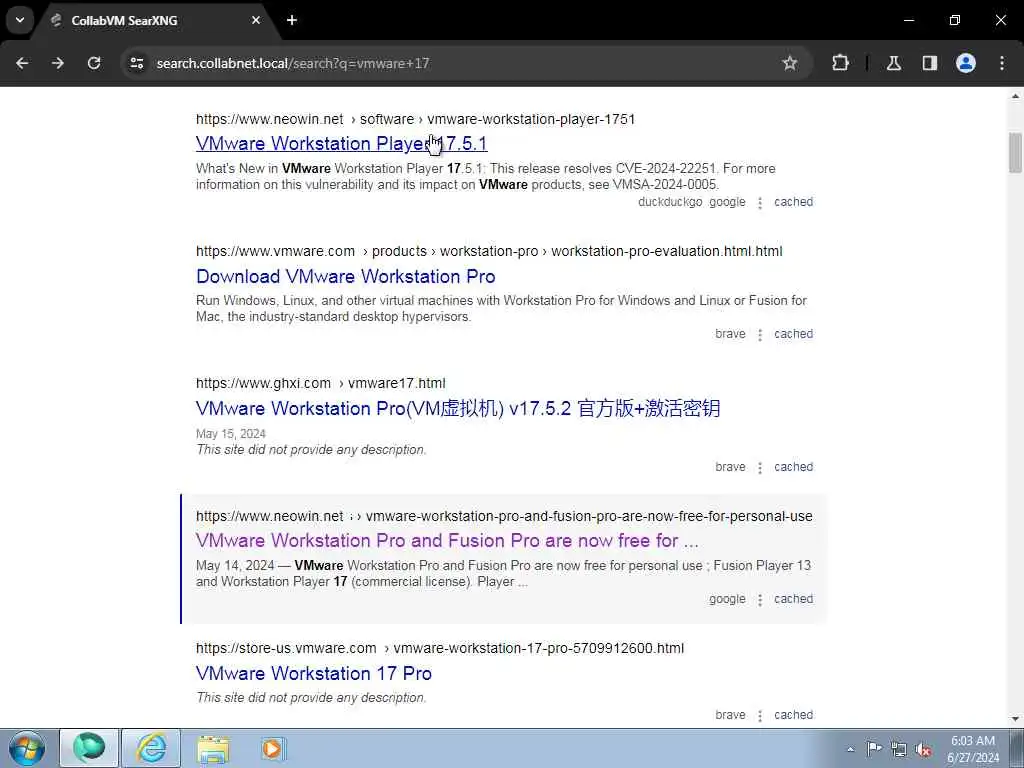Show hidden system tray icons
Screen dimensions: 1024x768
click(850, 749)
